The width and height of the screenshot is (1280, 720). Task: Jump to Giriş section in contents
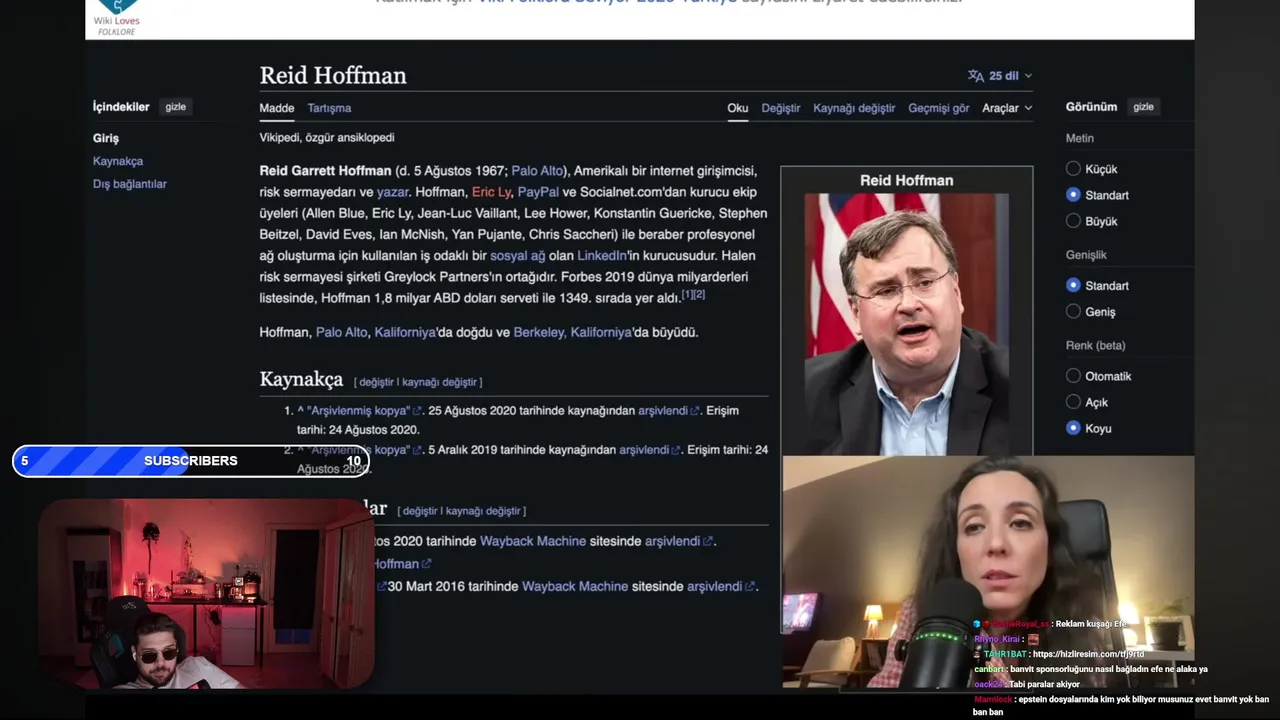click(106, 138)
